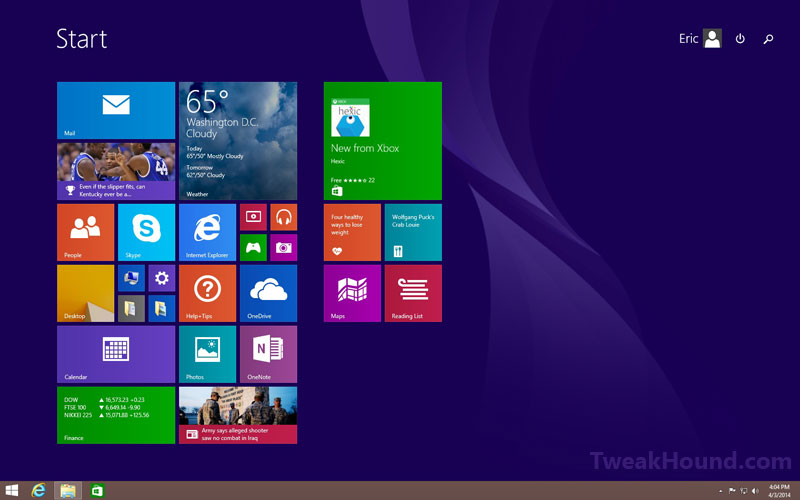Screen dimensions: 800x500
Task: Open the Reading List tile
Action: [x=413, y=293]
